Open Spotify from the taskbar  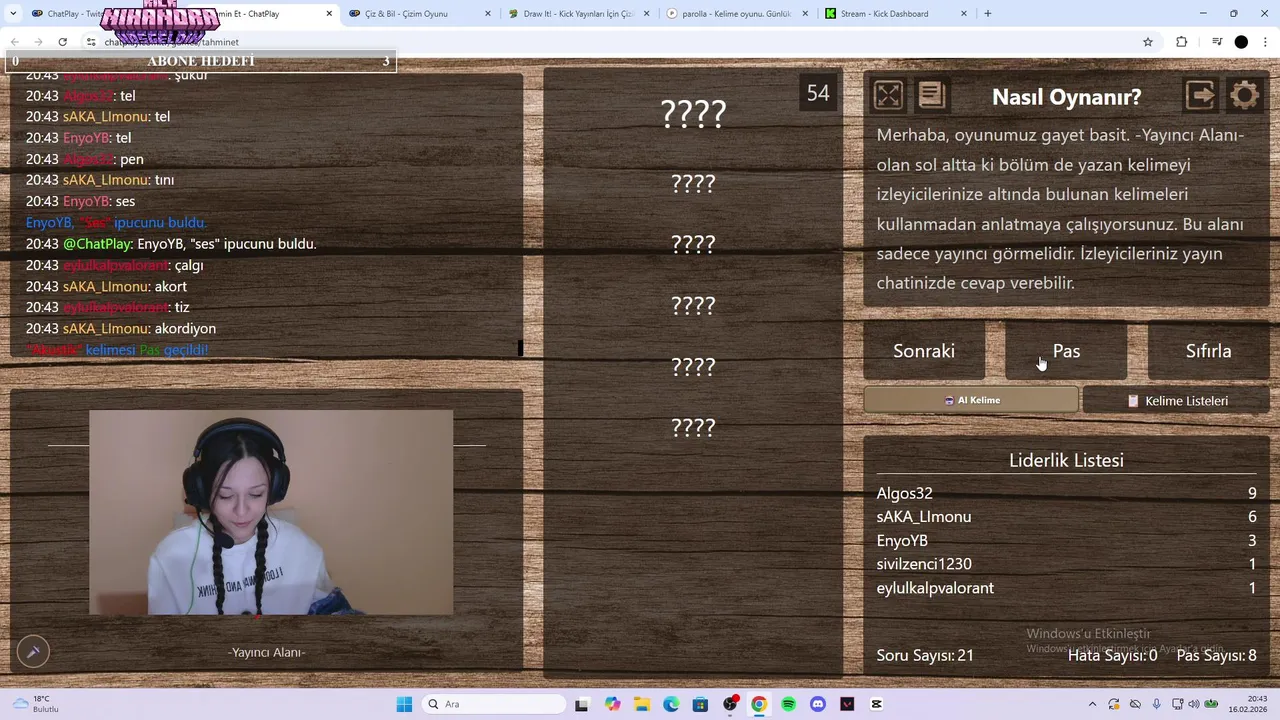point(788,704)
